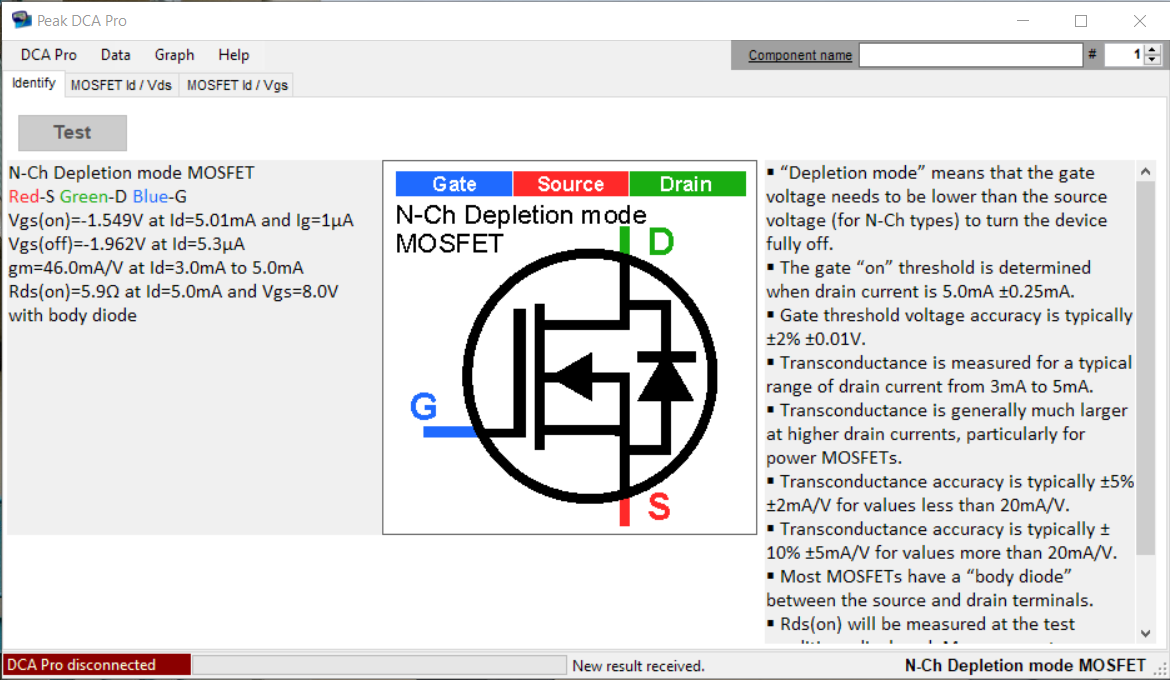
Task: Click status bar 'N-Ch Depletion mode MOSFET' text
Action: point(1025,665)
